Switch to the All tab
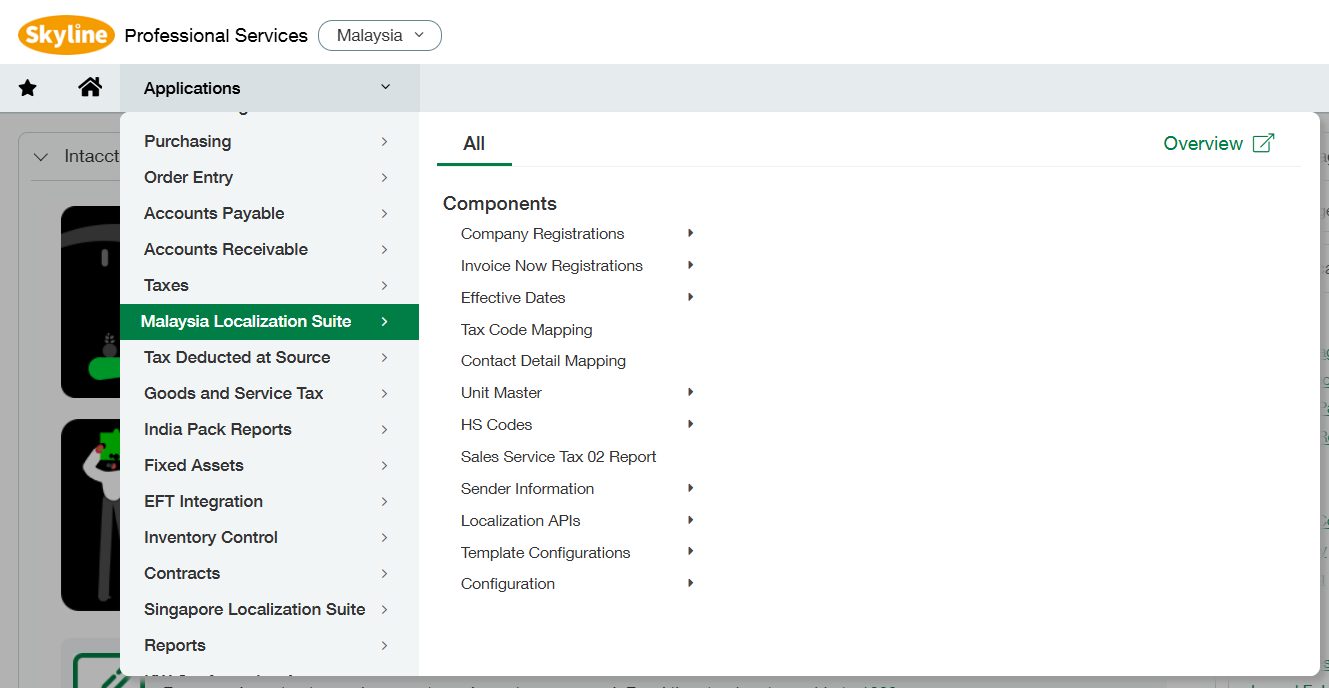The image size is (1329, 688). coord(473,143)
